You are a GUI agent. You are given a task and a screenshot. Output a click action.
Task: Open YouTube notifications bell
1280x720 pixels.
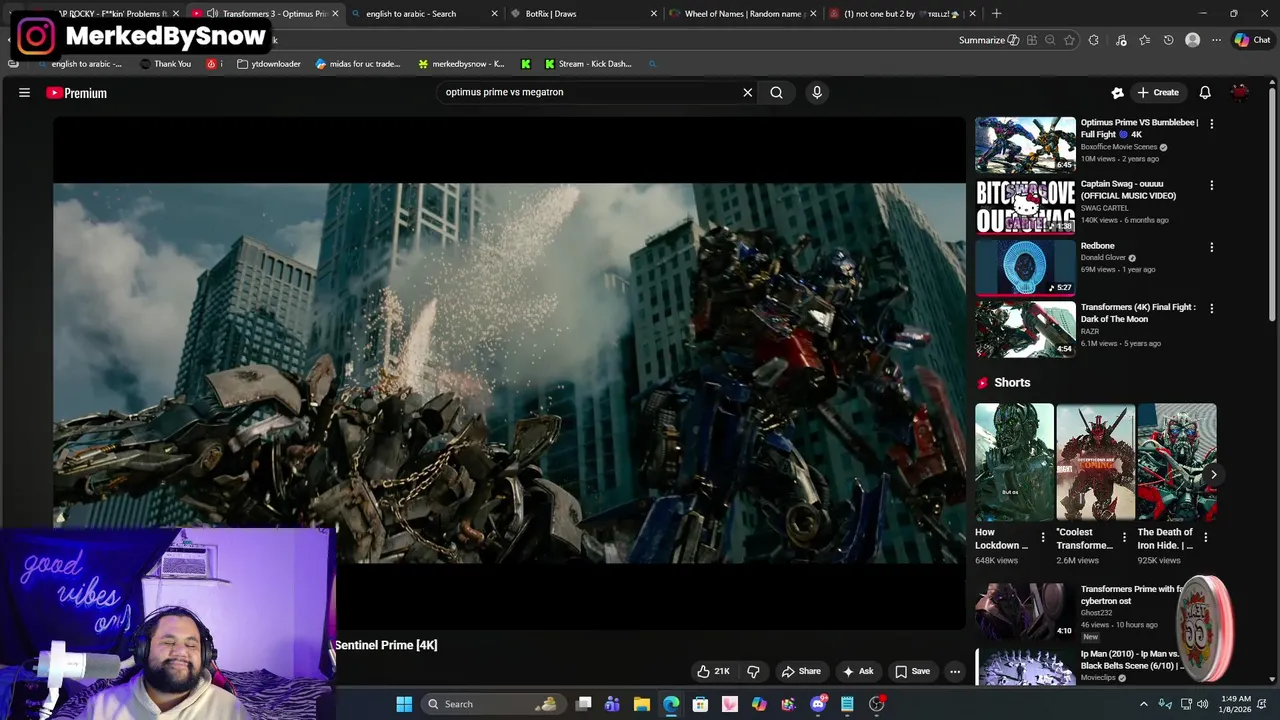pos(1205,92)
